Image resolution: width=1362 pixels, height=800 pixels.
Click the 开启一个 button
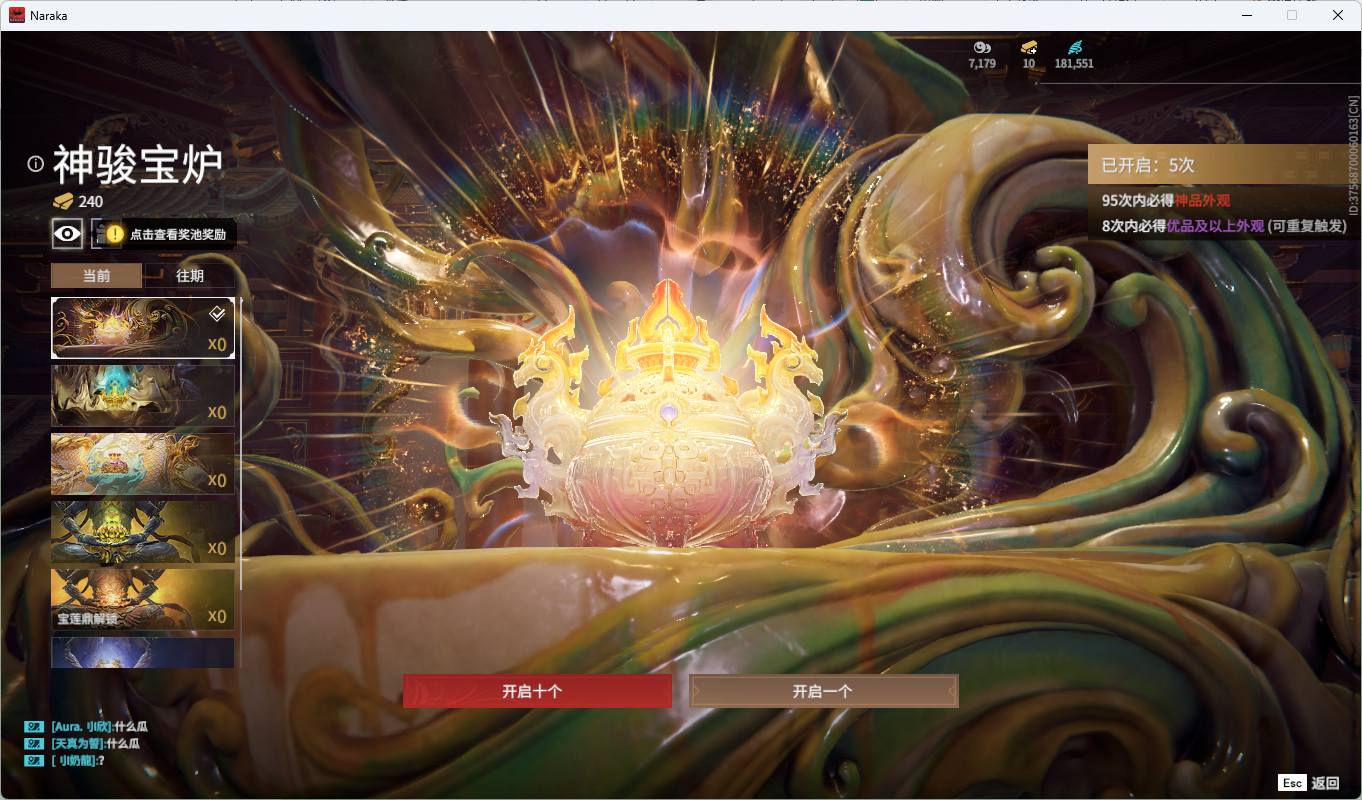(x=823, y=691)
